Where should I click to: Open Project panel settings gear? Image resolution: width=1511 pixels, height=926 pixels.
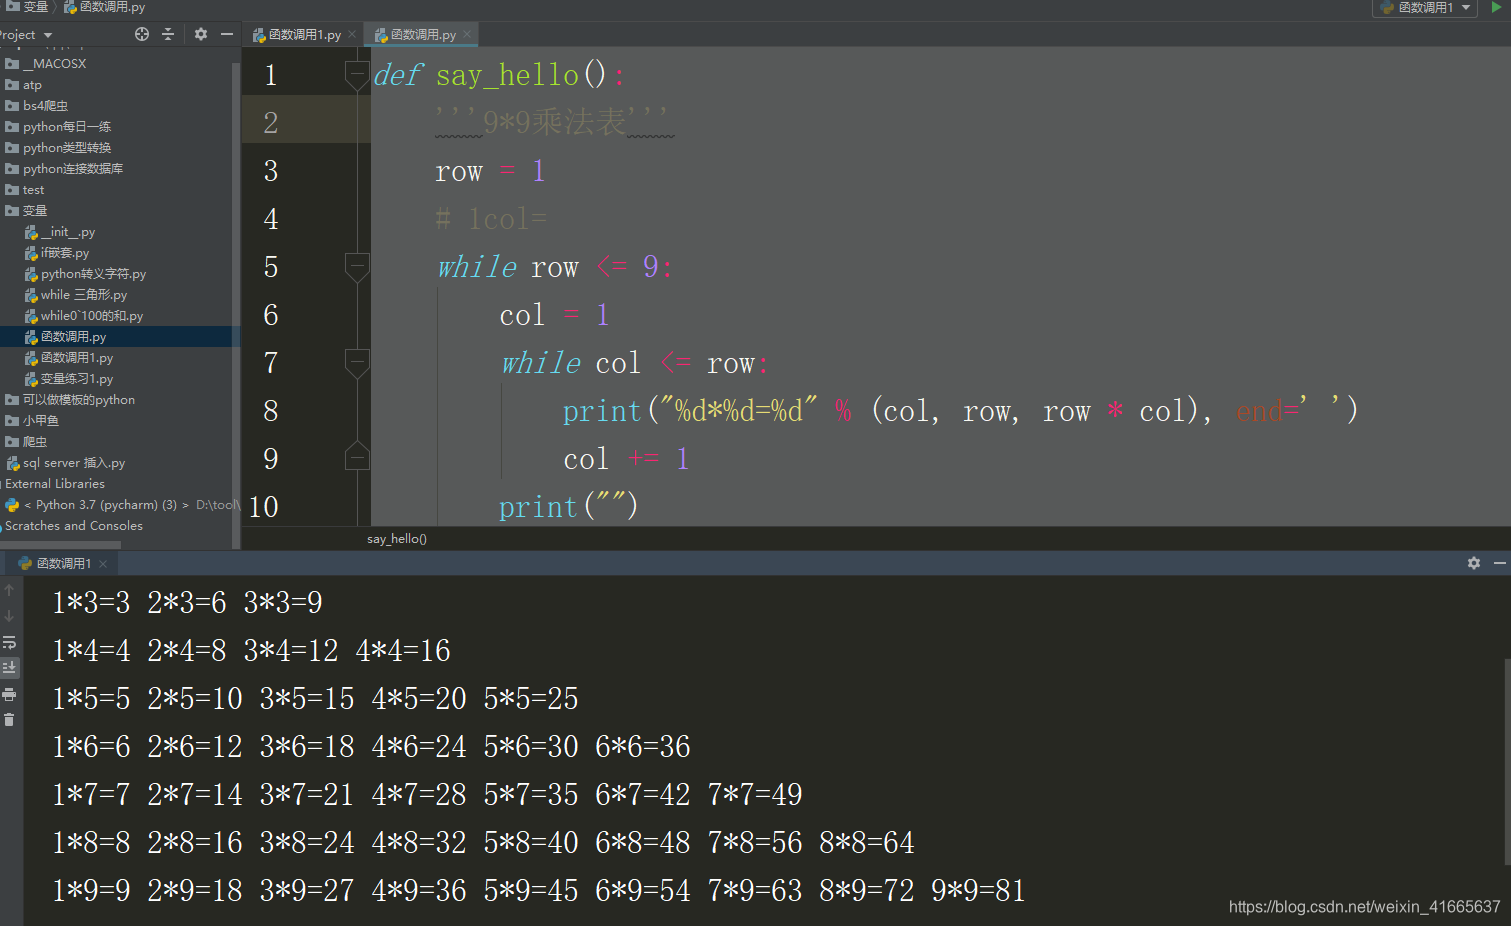(x=201, y=34)
